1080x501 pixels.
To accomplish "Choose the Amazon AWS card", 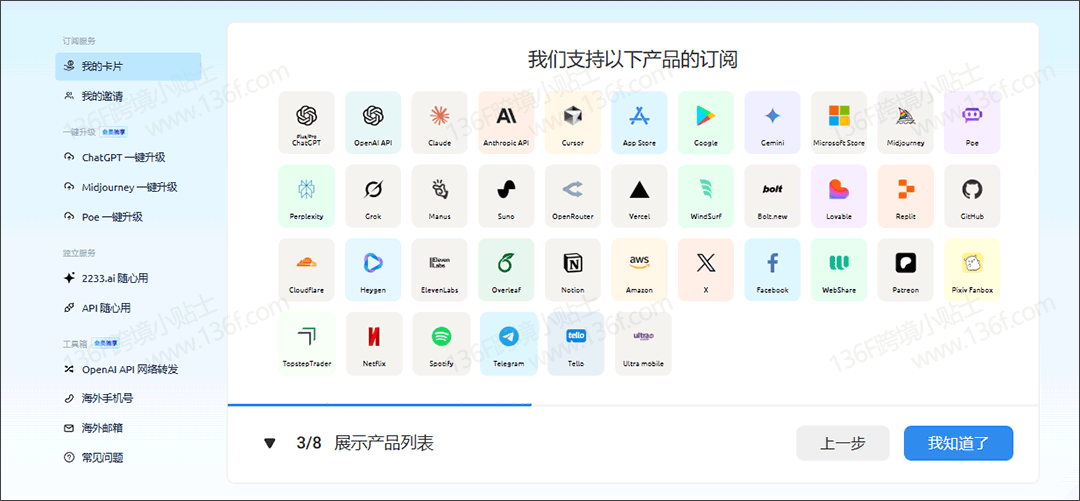I will pos(639,269).
